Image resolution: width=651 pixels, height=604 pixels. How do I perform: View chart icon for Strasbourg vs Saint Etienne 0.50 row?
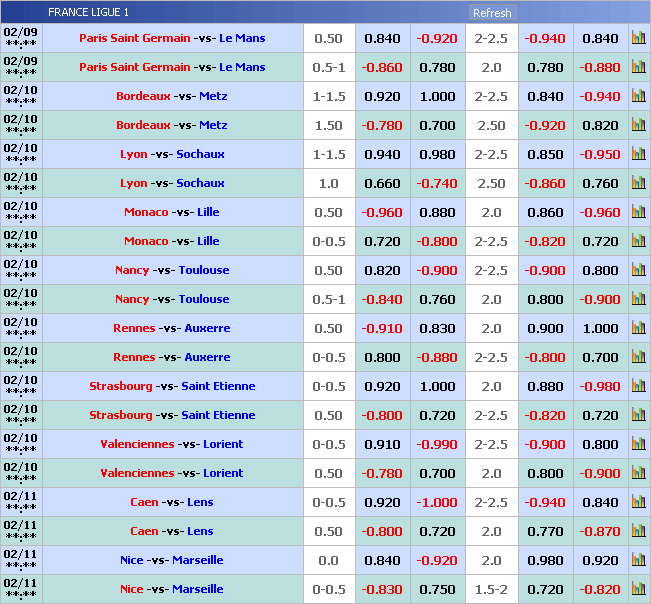[x=638, y=415]
